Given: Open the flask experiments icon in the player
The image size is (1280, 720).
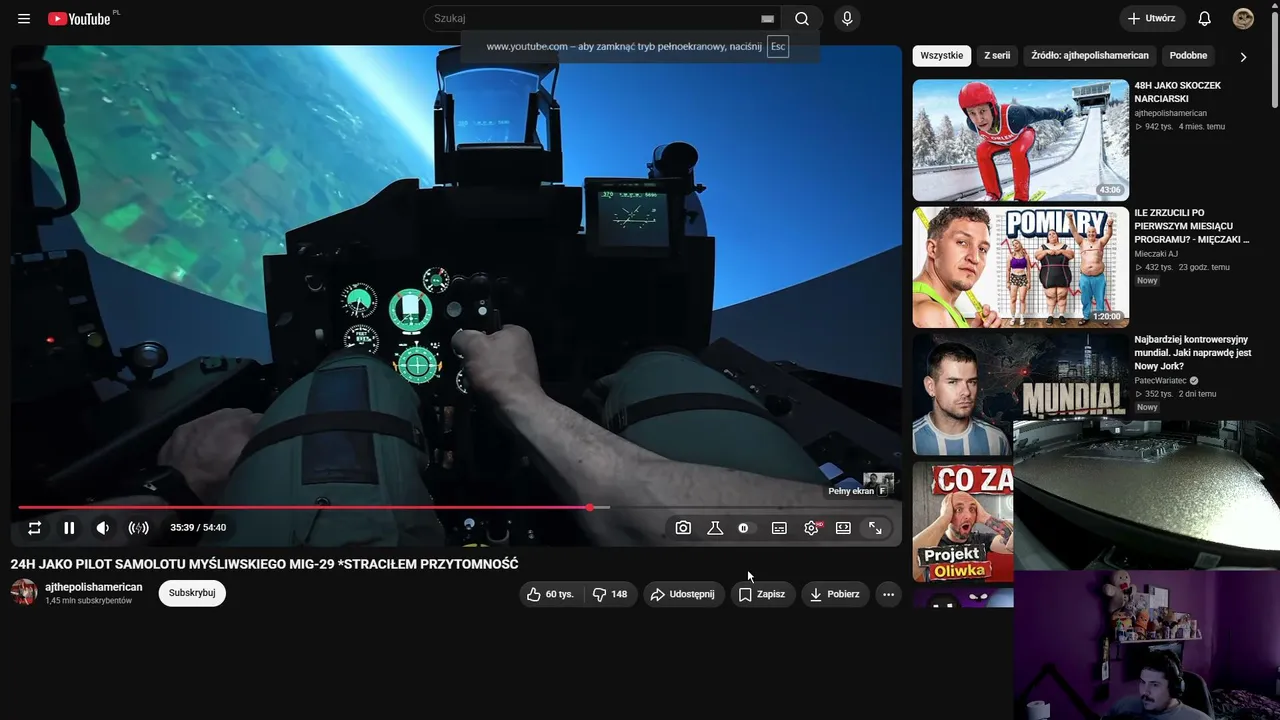Looking at the screenshot, I should coord(715,528).
